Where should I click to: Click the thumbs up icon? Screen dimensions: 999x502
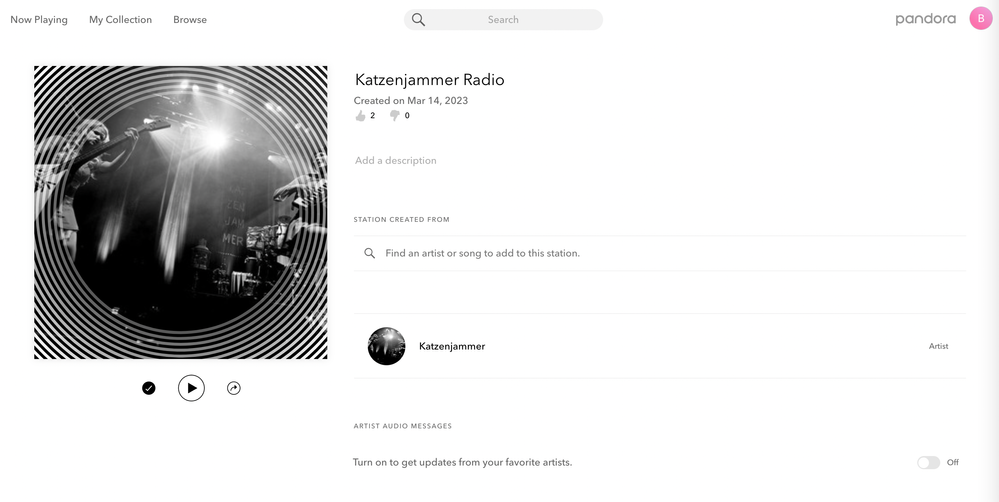[361, 115]
